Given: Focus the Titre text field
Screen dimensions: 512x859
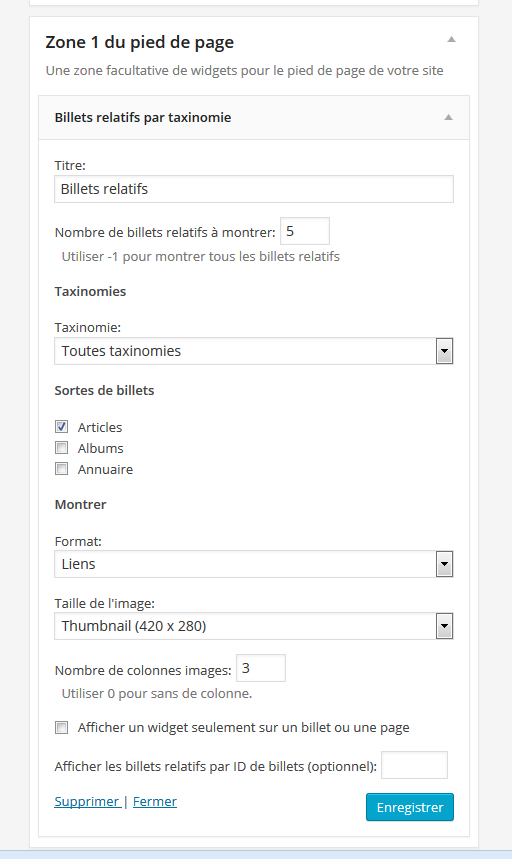Looking at the screenshot, I should pos(254,189).
